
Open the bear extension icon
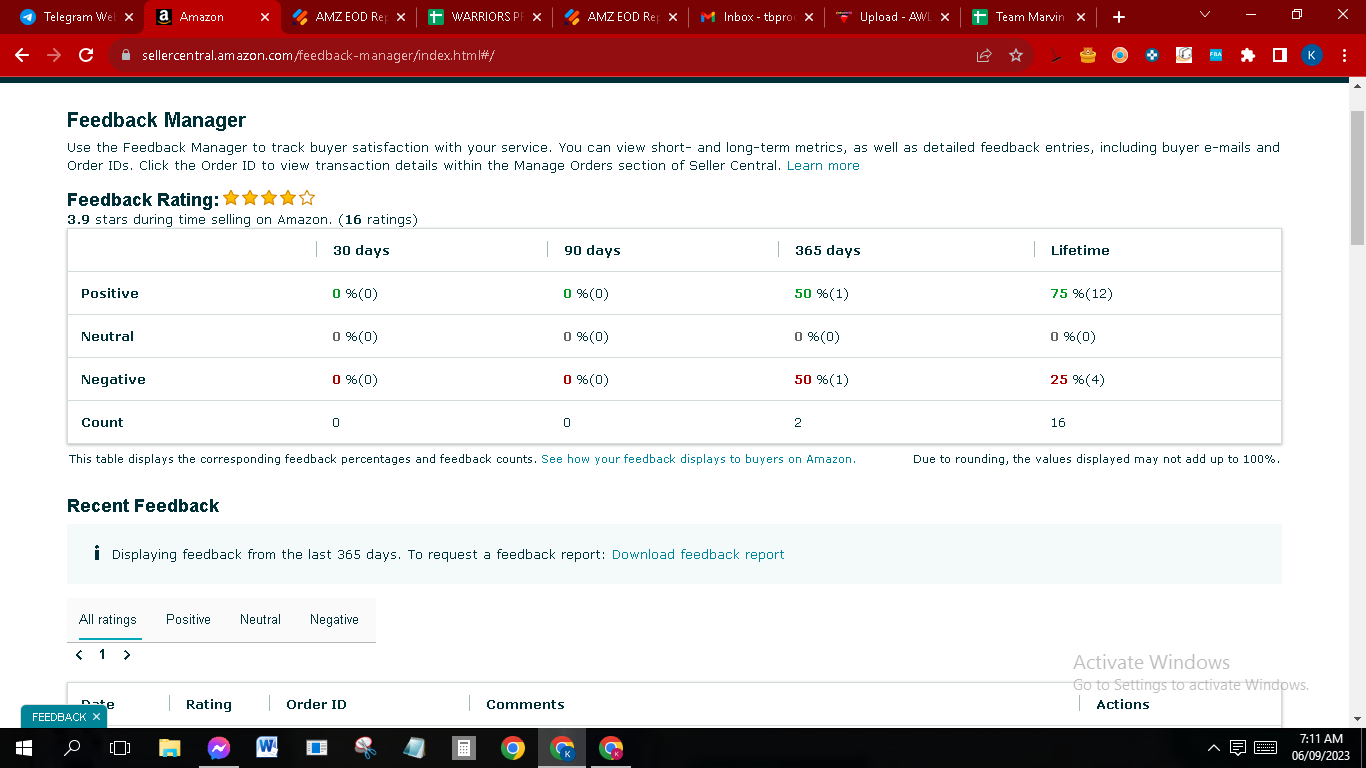(x=1088, y=56)
